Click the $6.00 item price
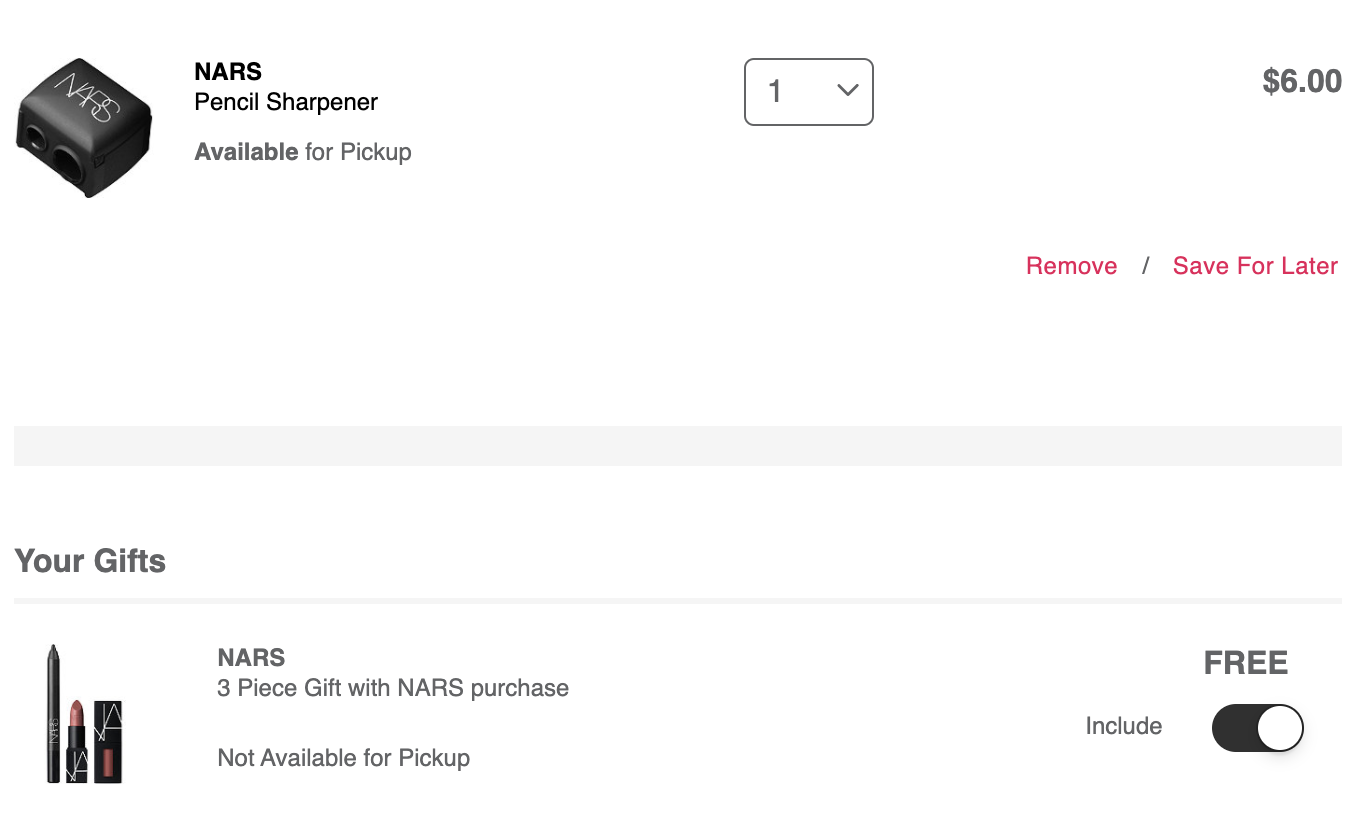Screen dimensions: 1360x818 click(x=1302, y=81)
